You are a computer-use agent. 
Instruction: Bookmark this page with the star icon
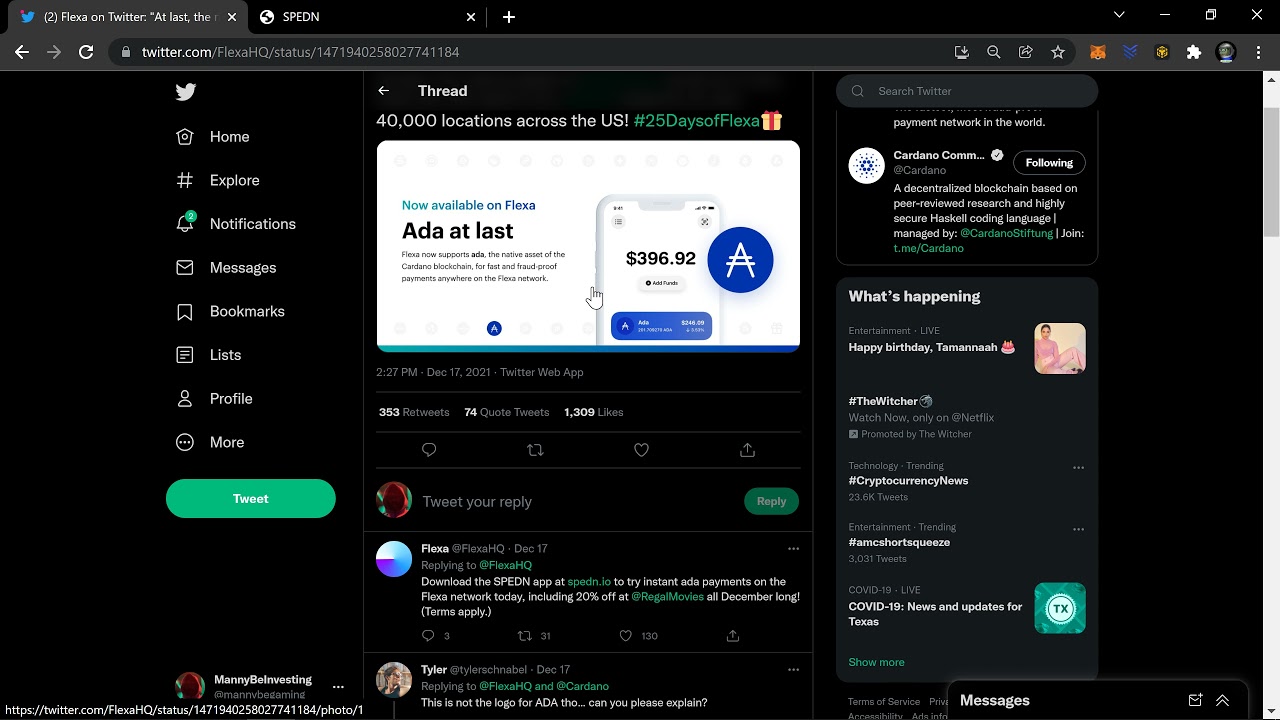click(x=1058, y=52)
